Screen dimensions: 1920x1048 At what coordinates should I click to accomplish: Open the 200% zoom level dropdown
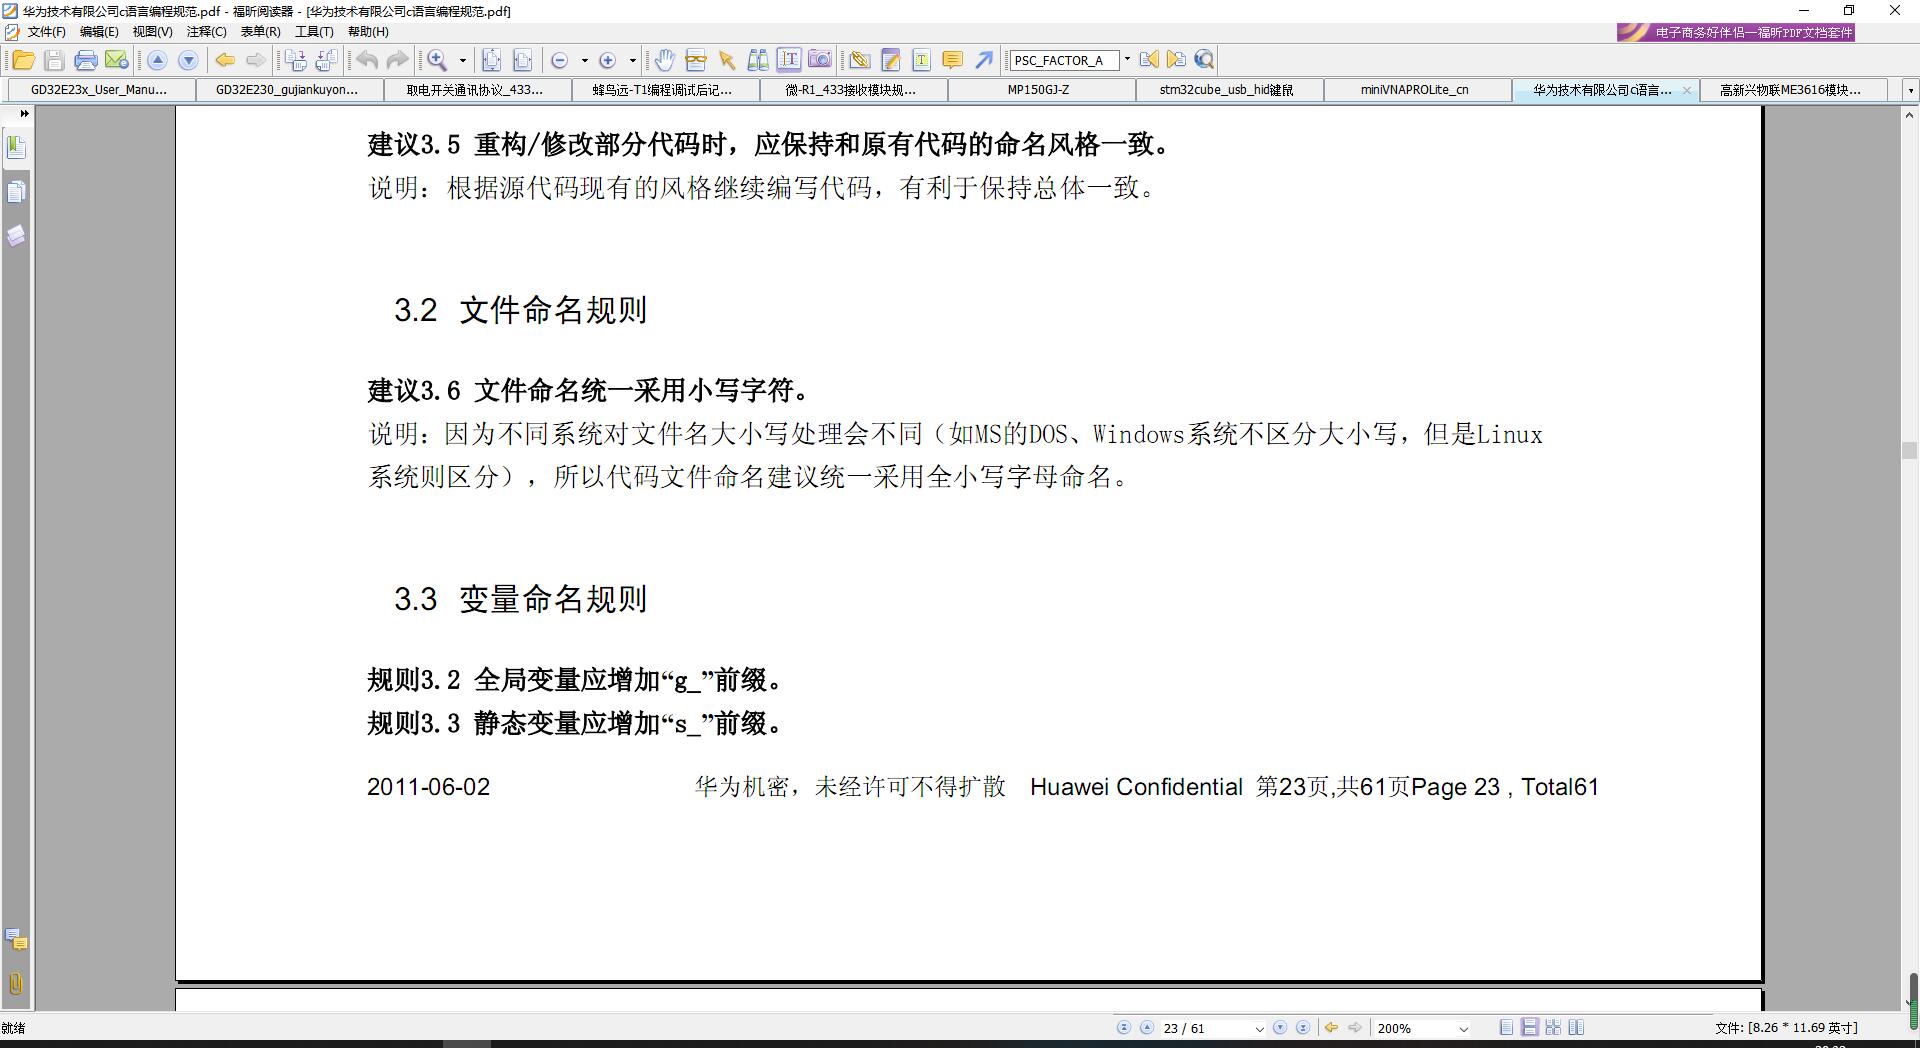point(1463,1028)
